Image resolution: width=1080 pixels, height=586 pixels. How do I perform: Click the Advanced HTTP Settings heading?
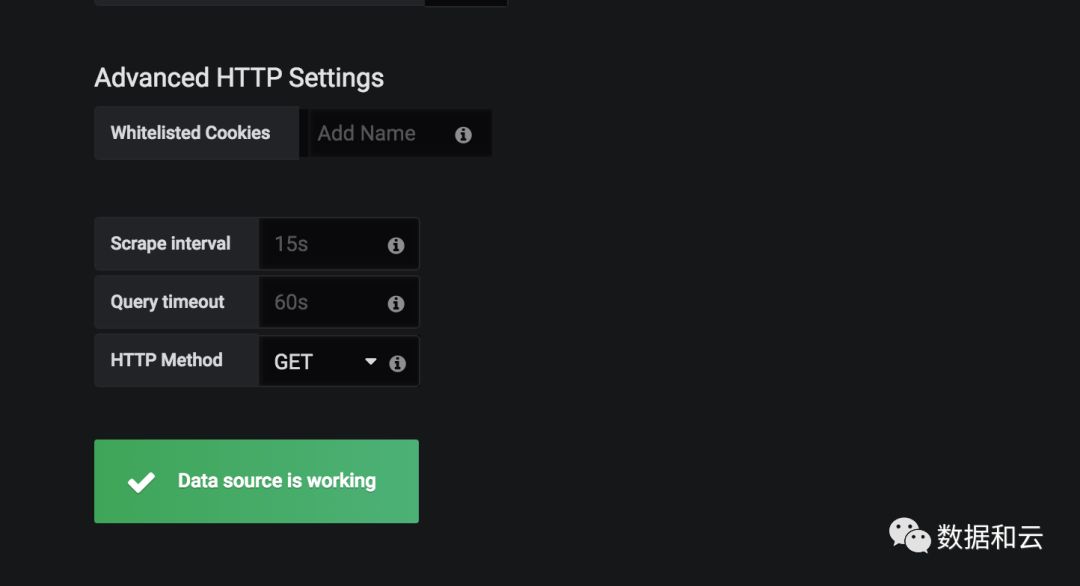[x=239, y=78]
